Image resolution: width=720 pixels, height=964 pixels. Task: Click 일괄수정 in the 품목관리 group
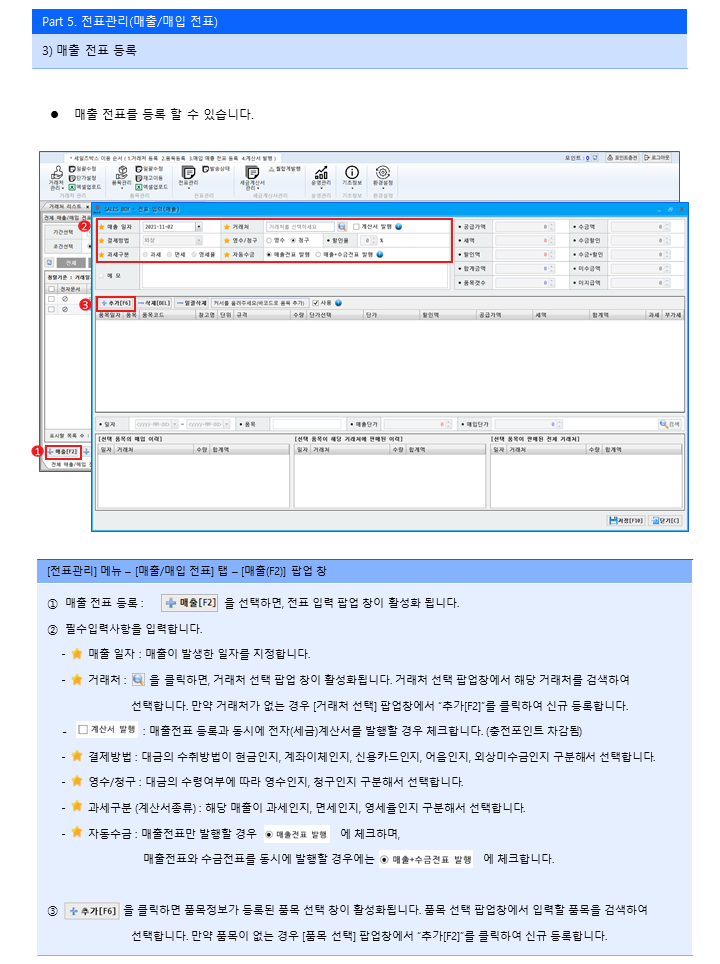[x=149, y=168]
